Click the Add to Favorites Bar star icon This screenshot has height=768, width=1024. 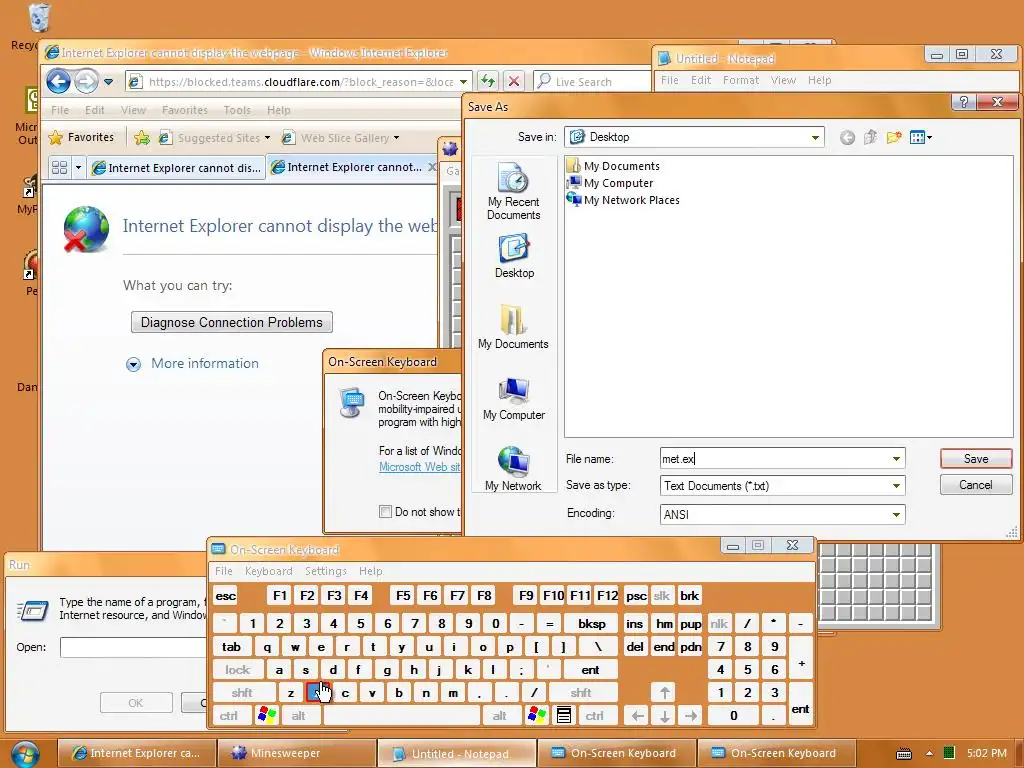click(x=142, y=137)
